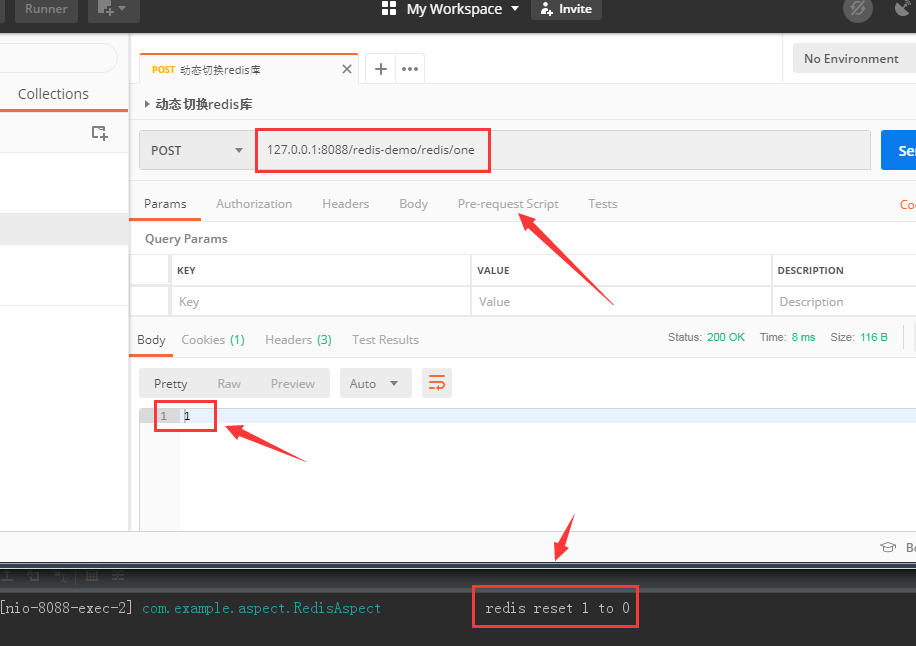
Task: Open the My Workspace grid icon
Action: point(389,8)
